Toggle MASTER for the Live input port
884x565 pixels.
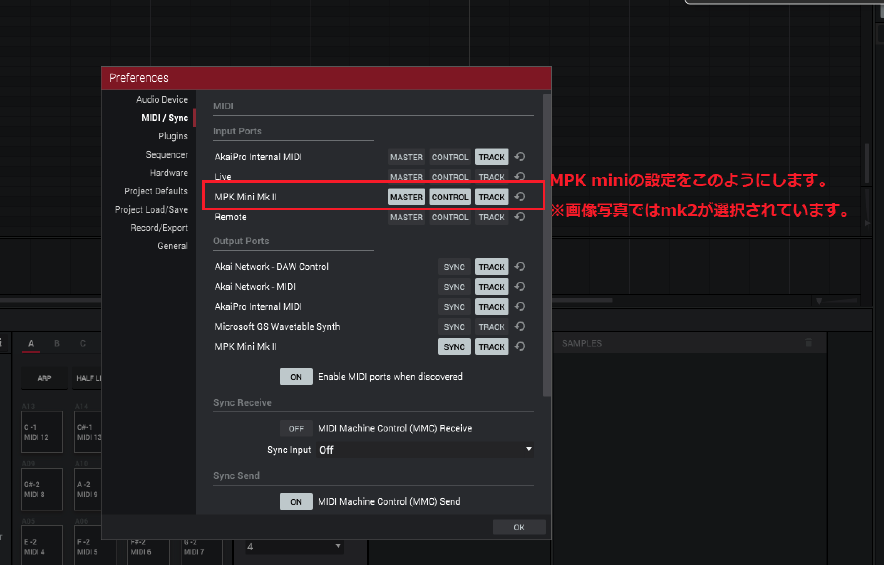[x=406, y=176]
